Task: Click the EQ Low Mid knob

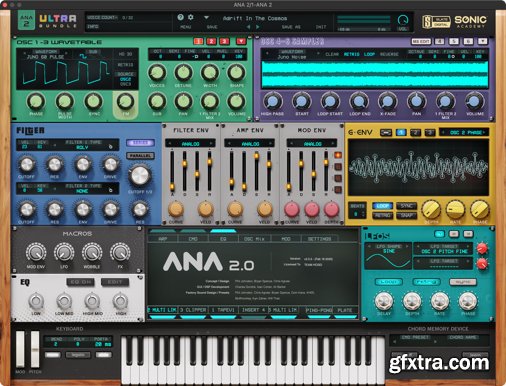Action: click(x=64, y=301)
